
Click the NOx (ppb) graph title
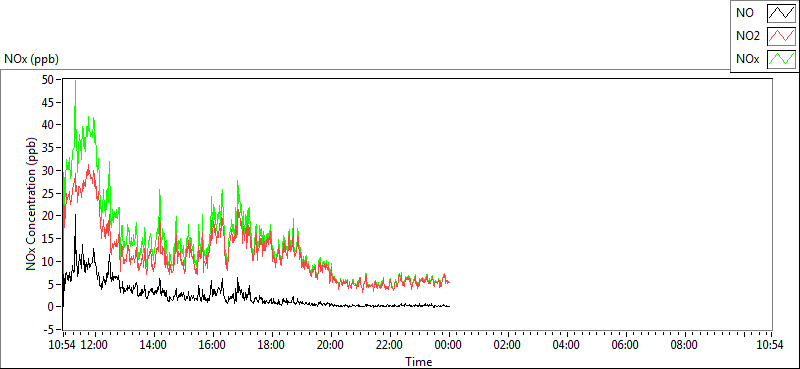point(32,59)
